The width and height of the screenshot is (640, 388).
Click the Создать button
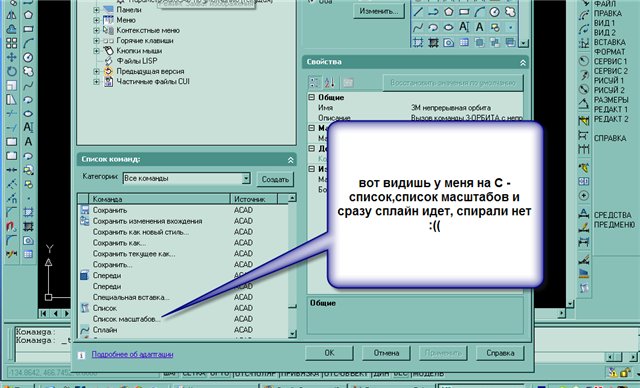coord(275,179)
